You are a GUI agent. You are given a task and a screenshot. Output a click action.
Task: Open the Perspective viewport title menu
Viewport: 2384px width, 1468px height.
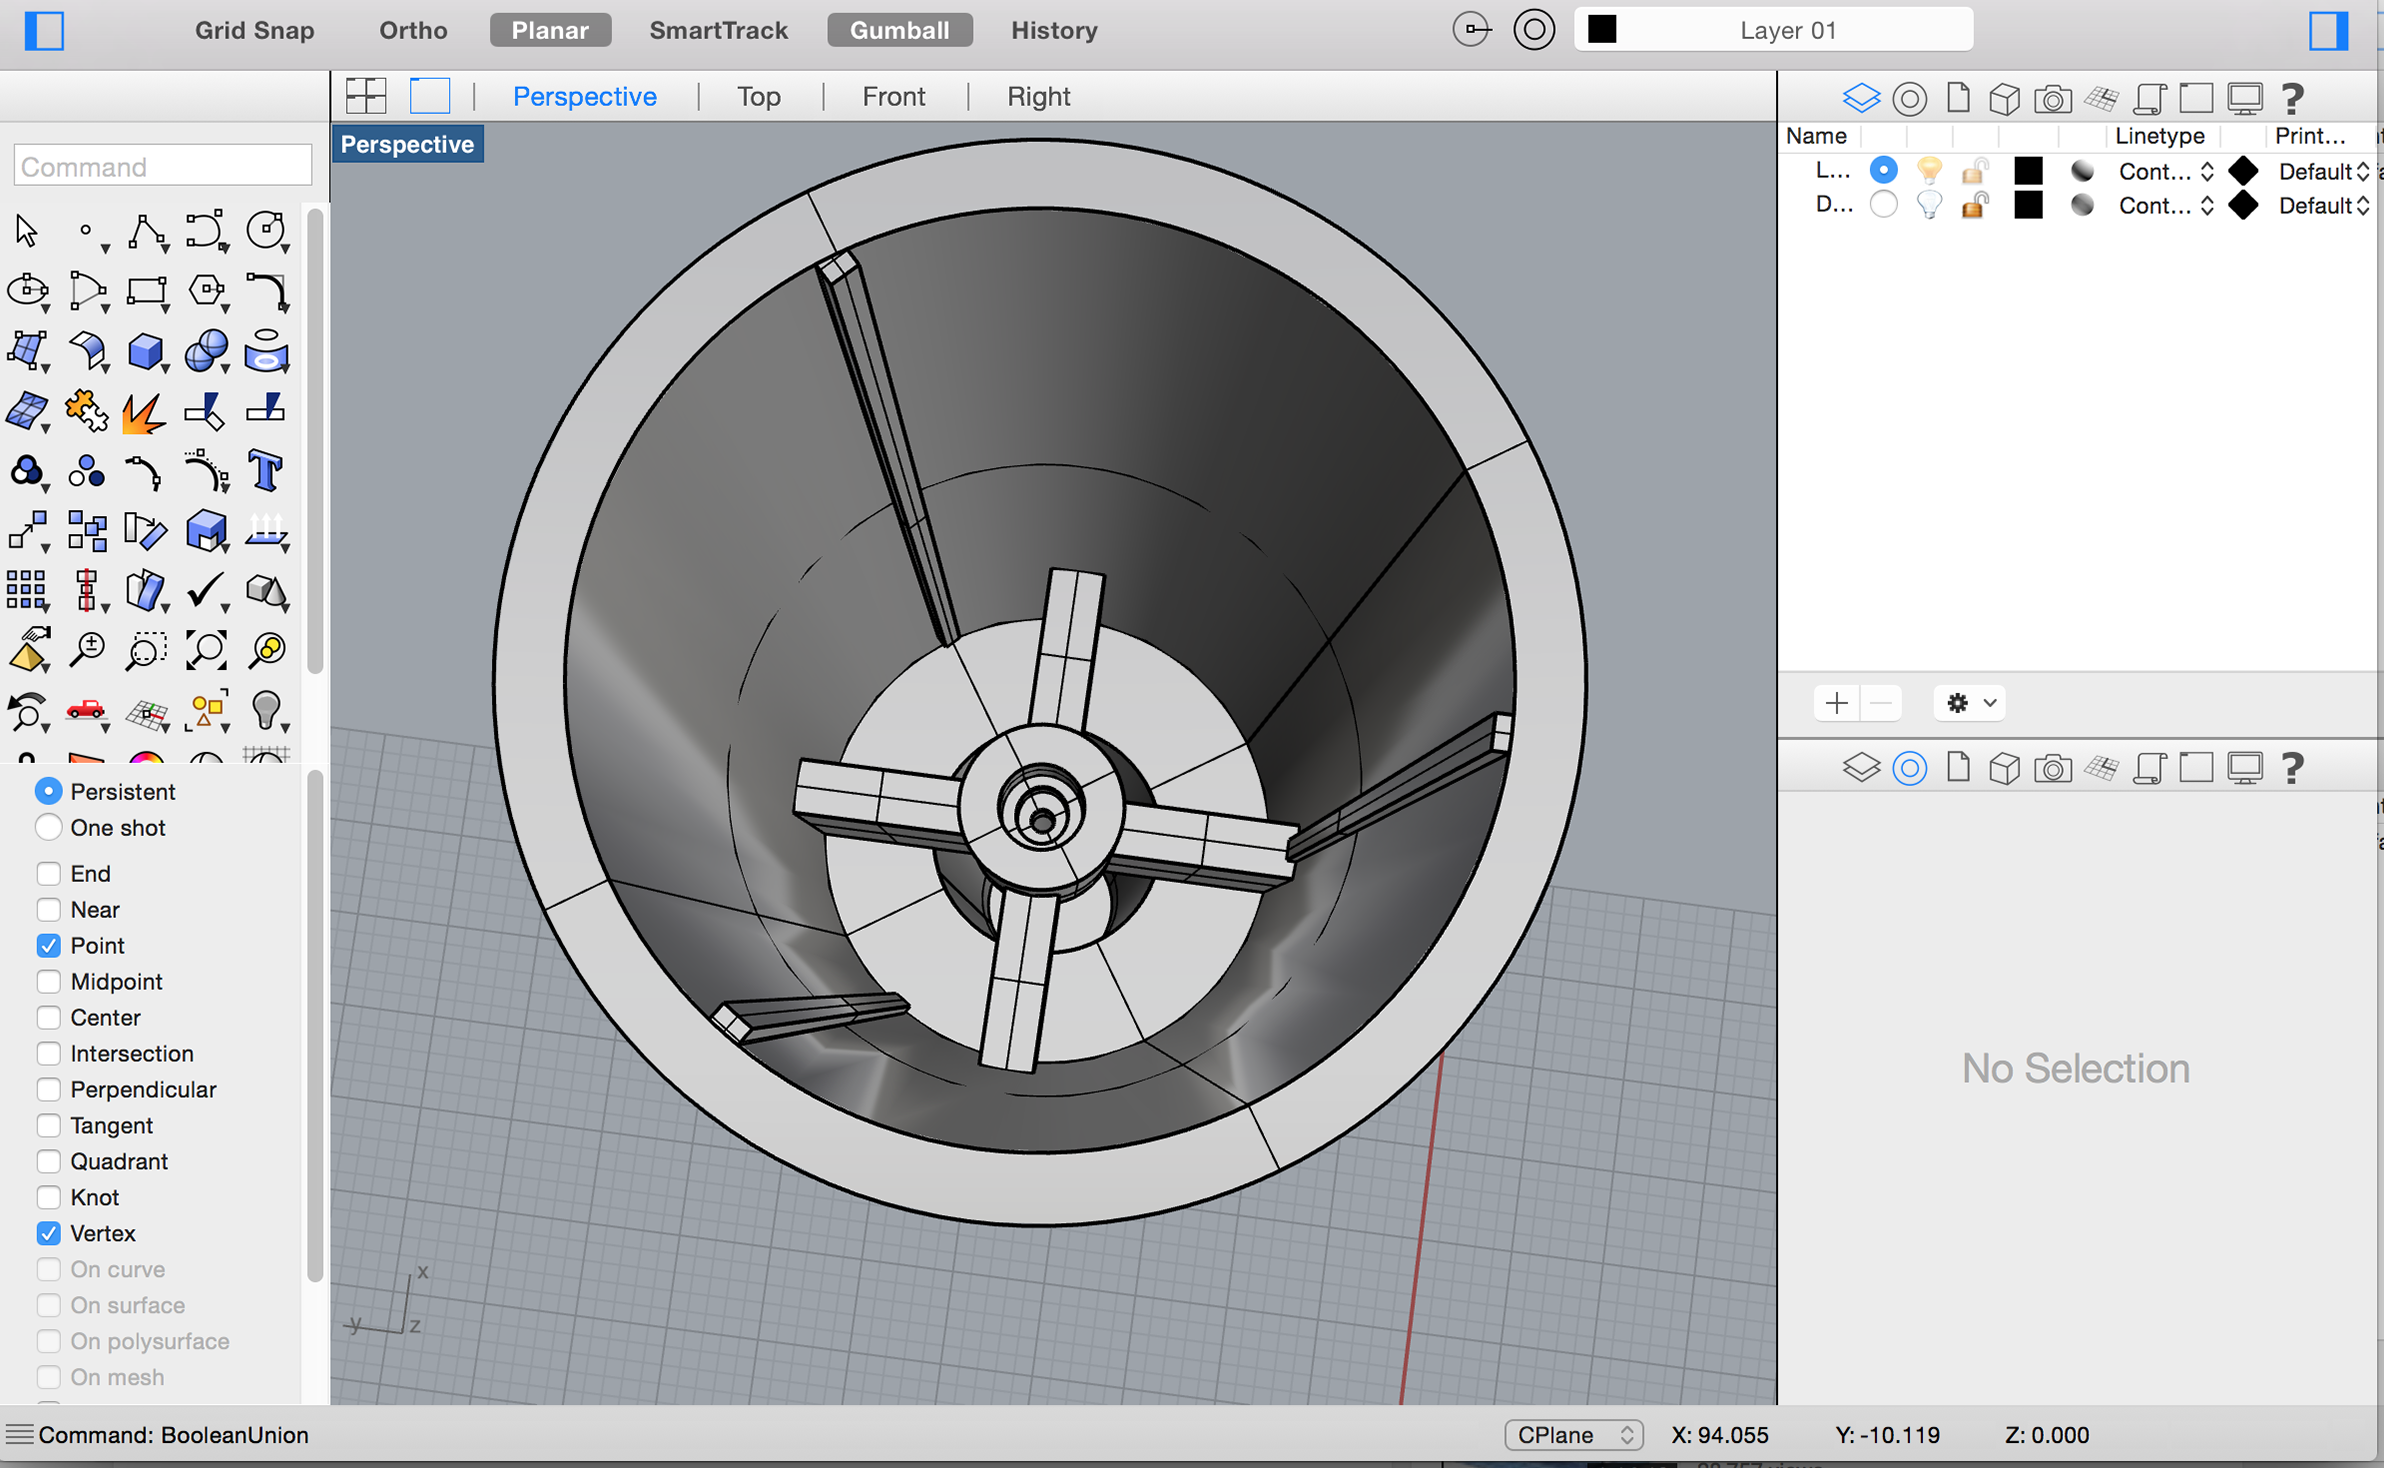pos(407,144)
